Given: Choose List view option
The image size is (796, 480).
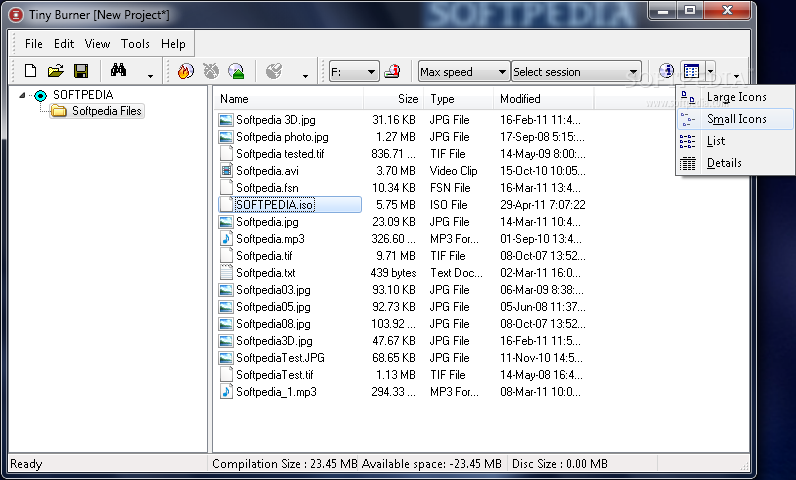Looking at the screenshot, I should click(736, 141).
